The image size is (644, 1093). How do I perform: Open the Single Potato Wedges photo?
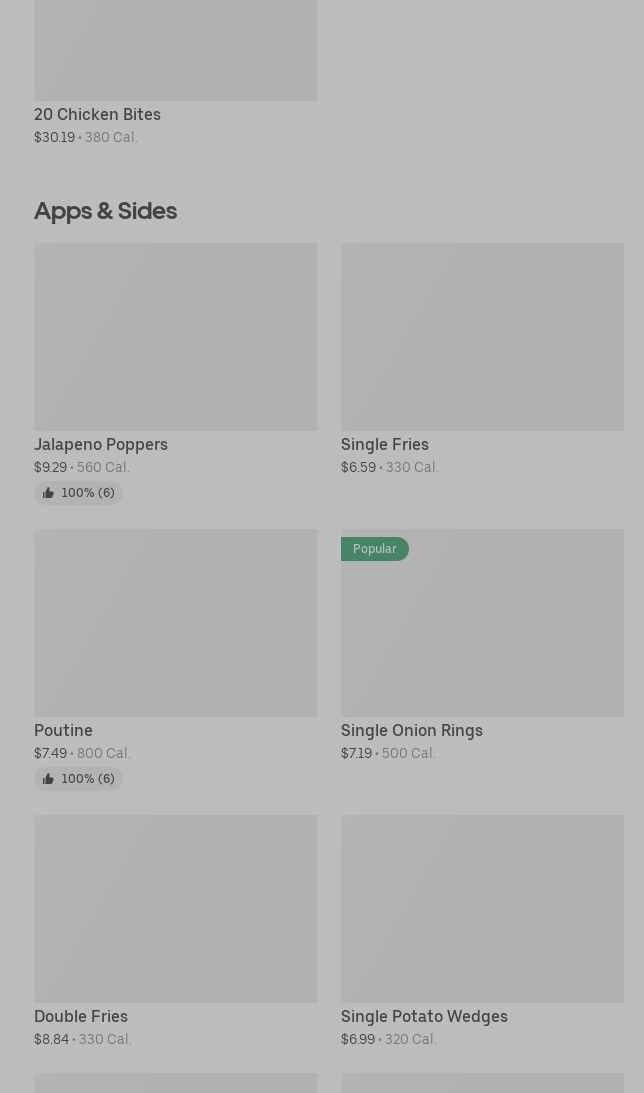click(482, 908)
